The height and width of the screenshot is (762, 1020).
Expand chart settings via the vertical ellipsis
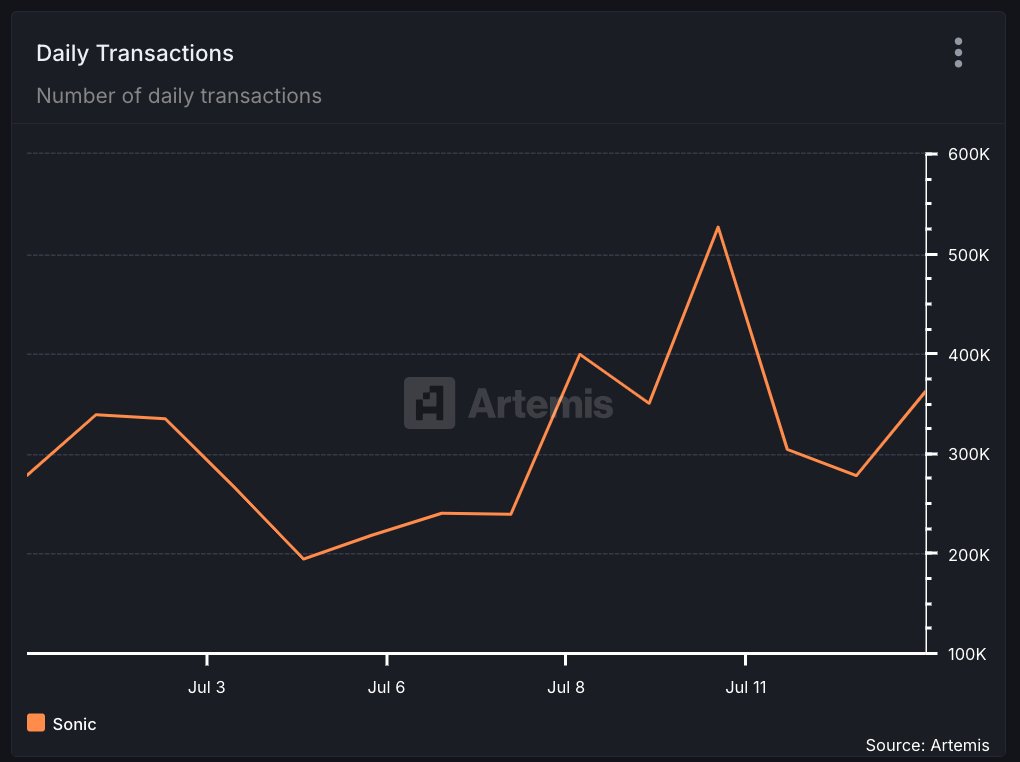[x=957, y=52]
